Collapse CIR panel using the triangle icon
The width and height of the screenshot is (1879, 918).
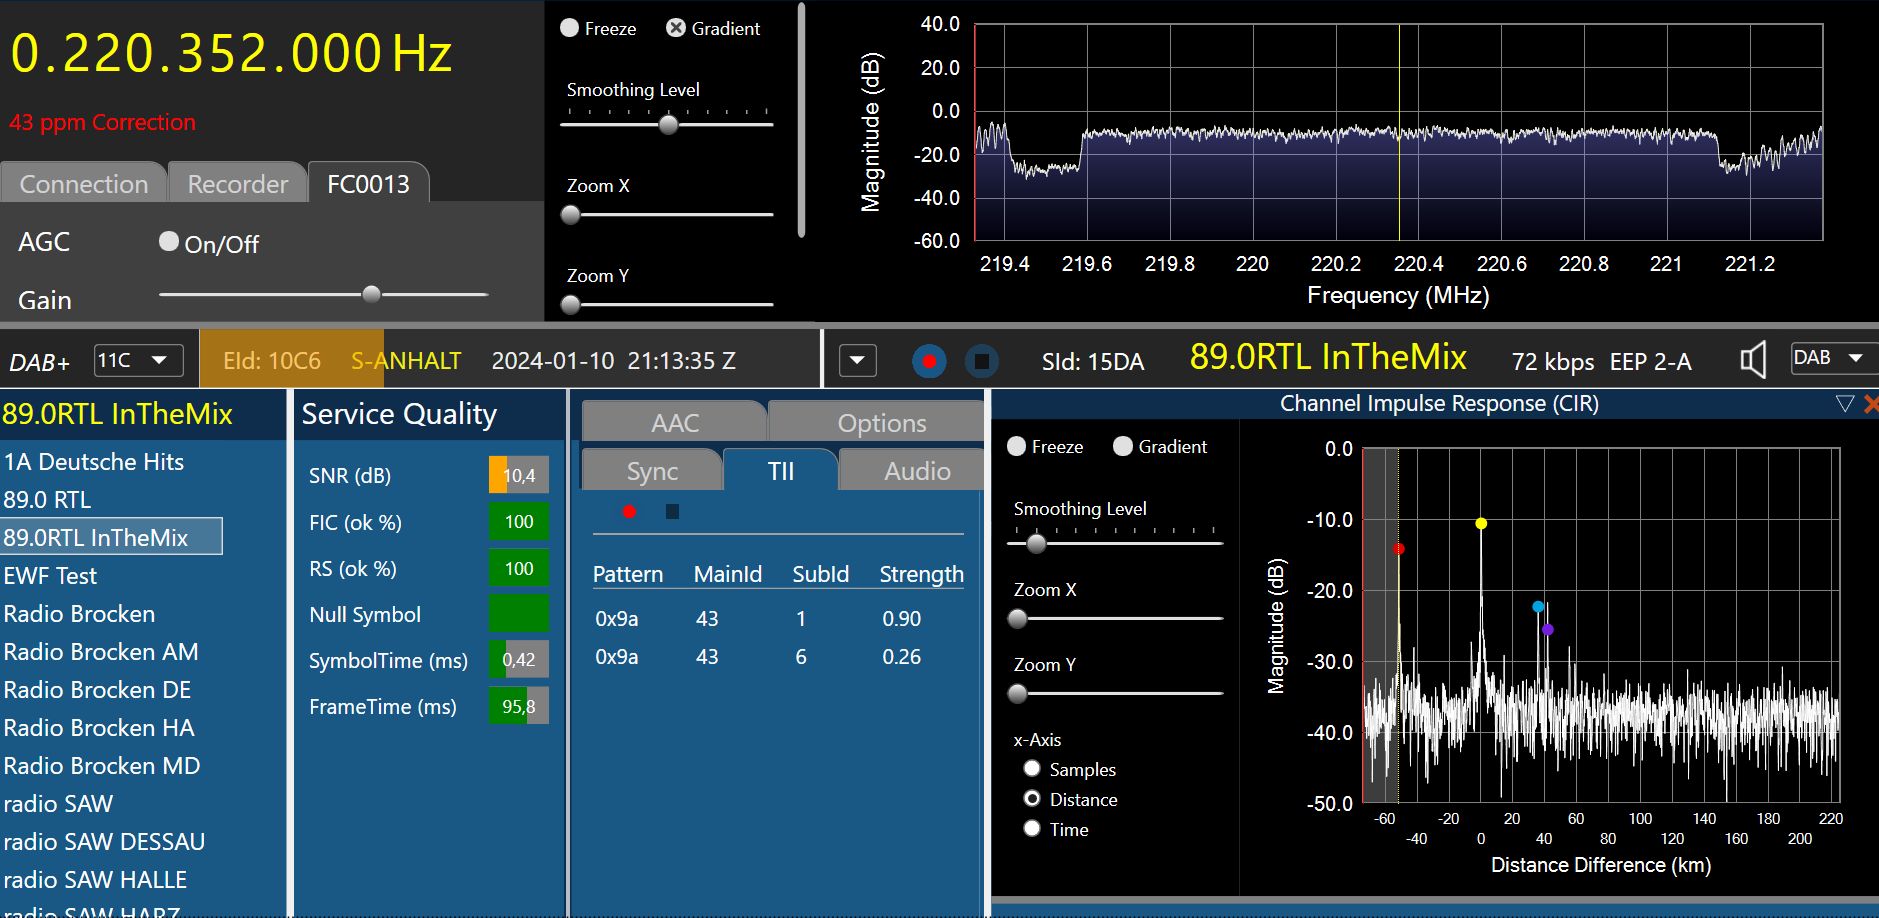coord(1845,404)
